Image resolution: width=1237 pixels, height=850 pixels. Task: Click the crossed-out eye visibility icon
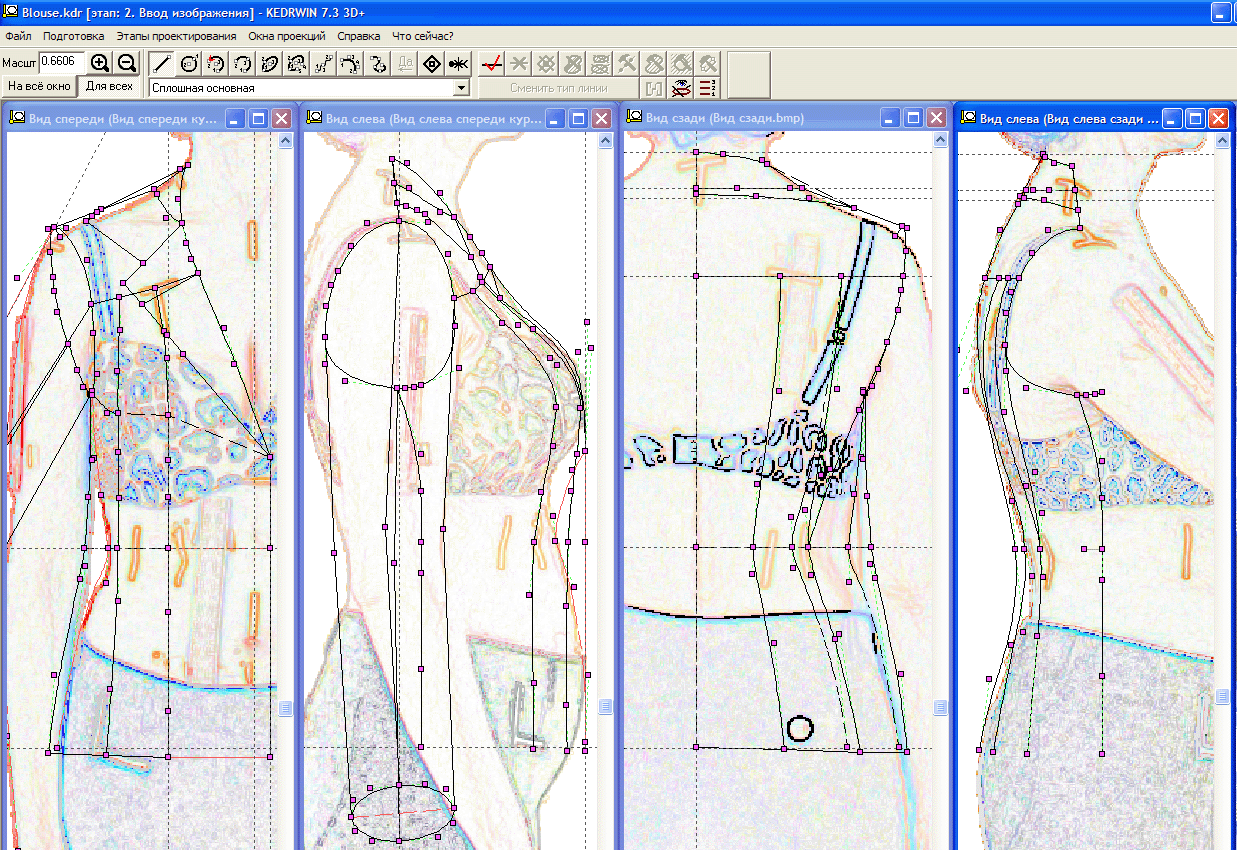point(681,88)
